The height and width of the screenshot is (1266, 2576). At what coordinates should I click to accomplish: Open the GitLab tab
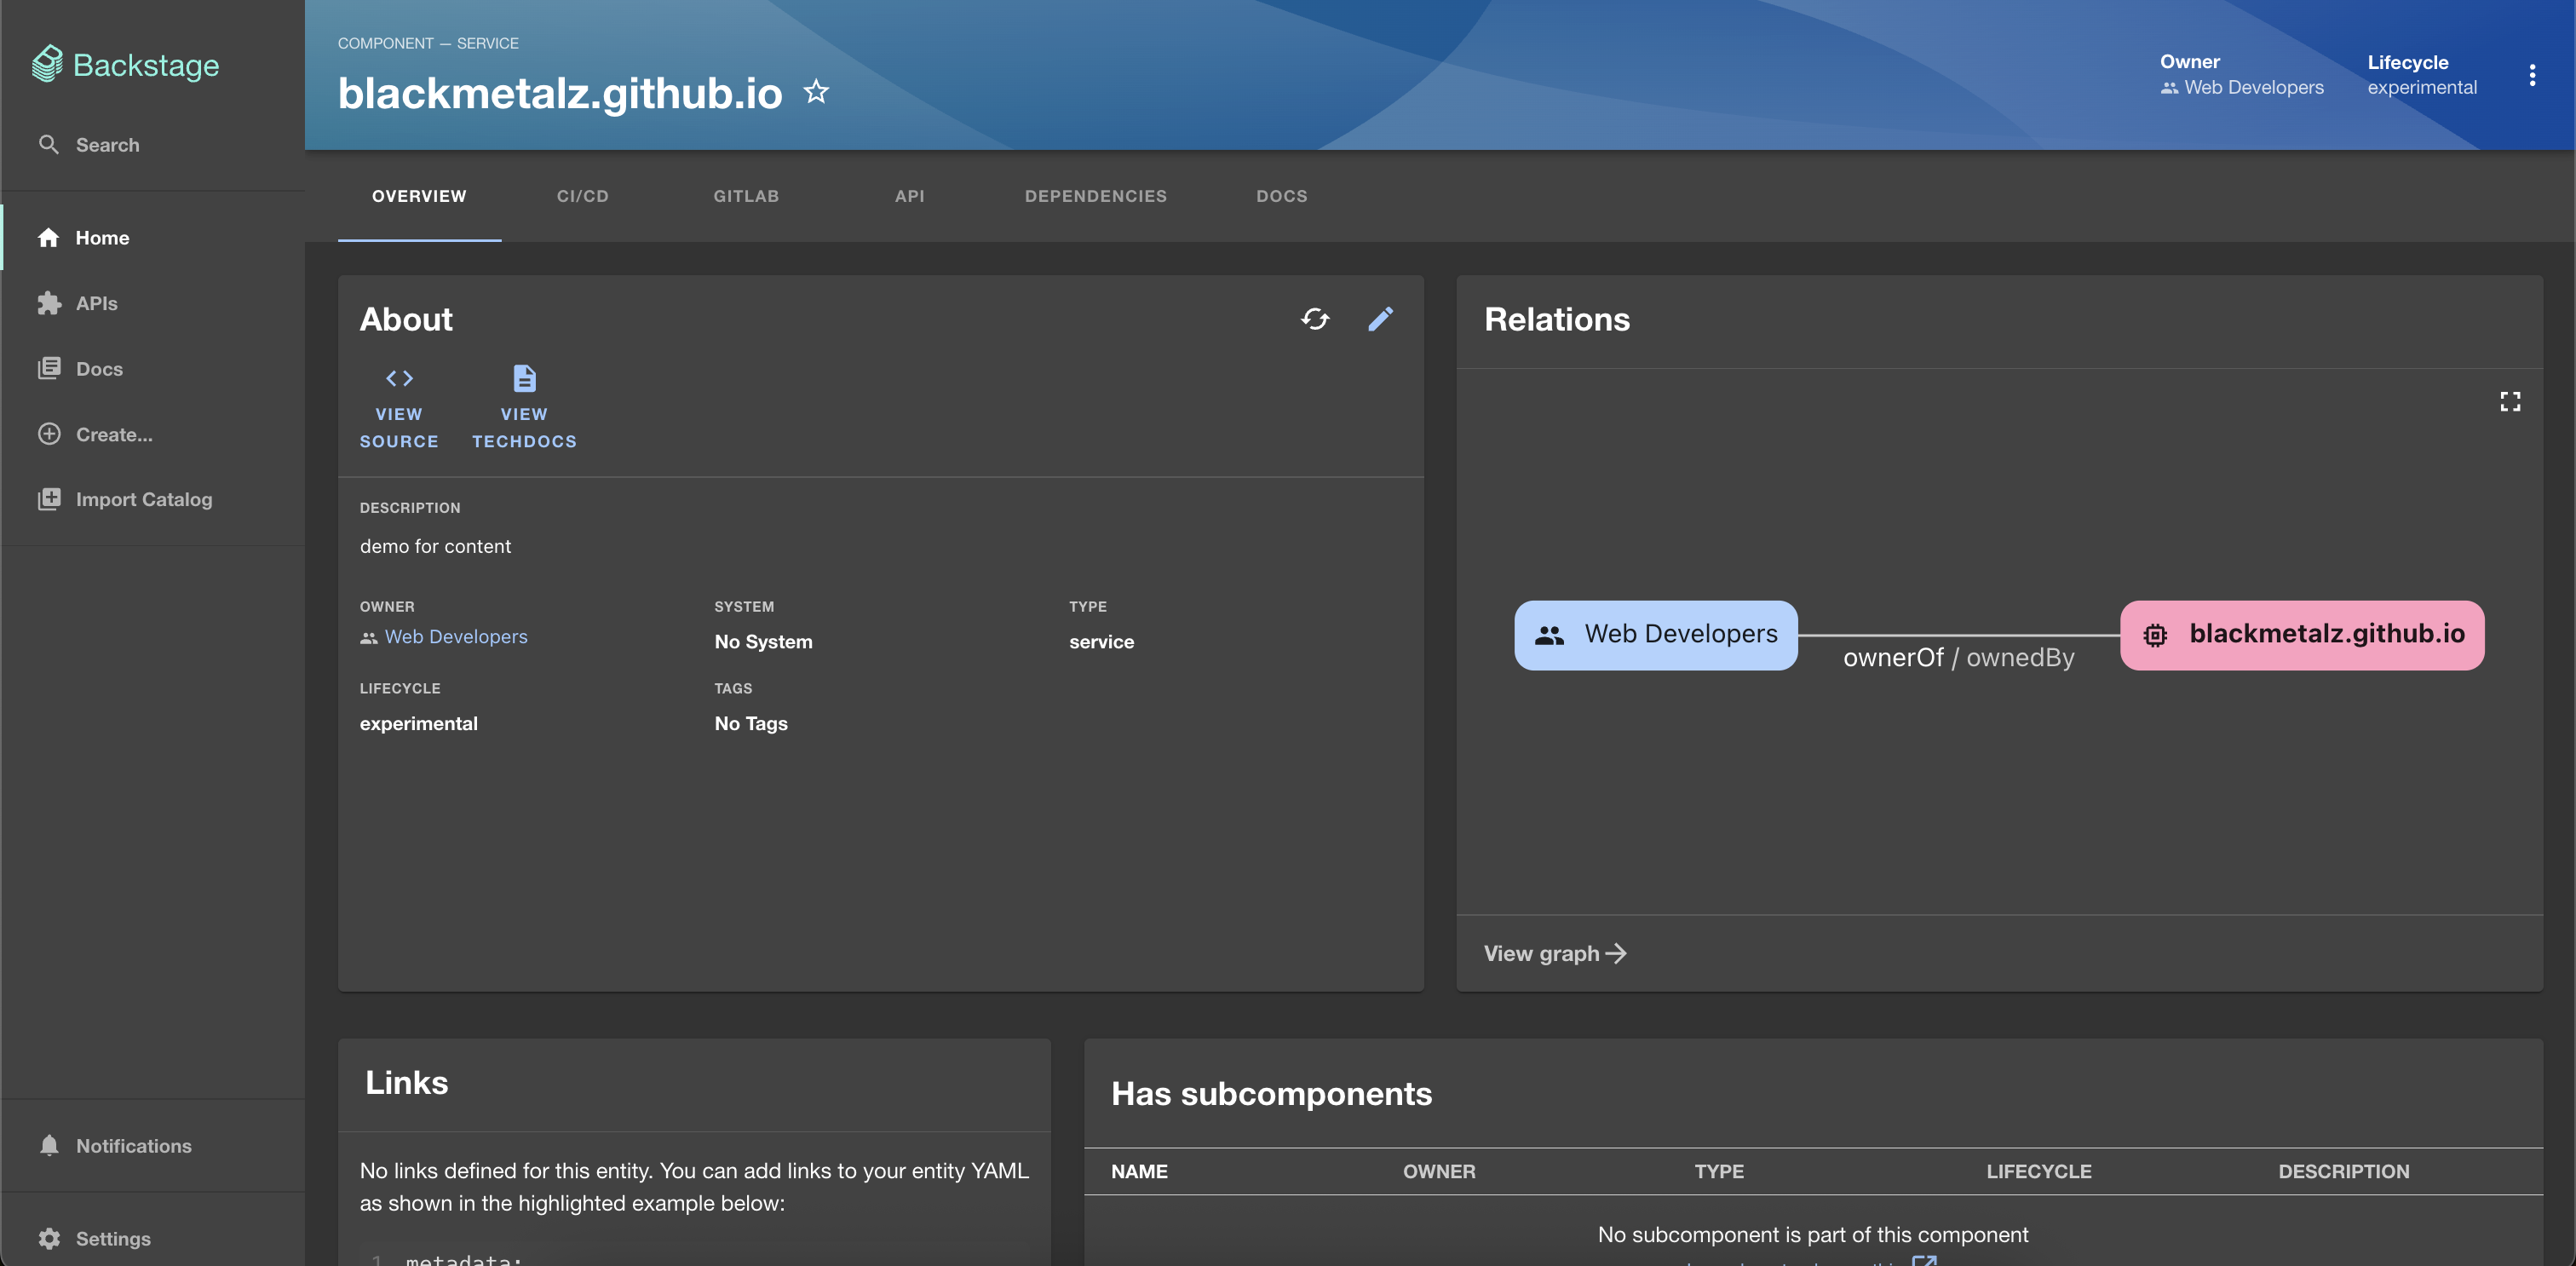coord(746,196)
